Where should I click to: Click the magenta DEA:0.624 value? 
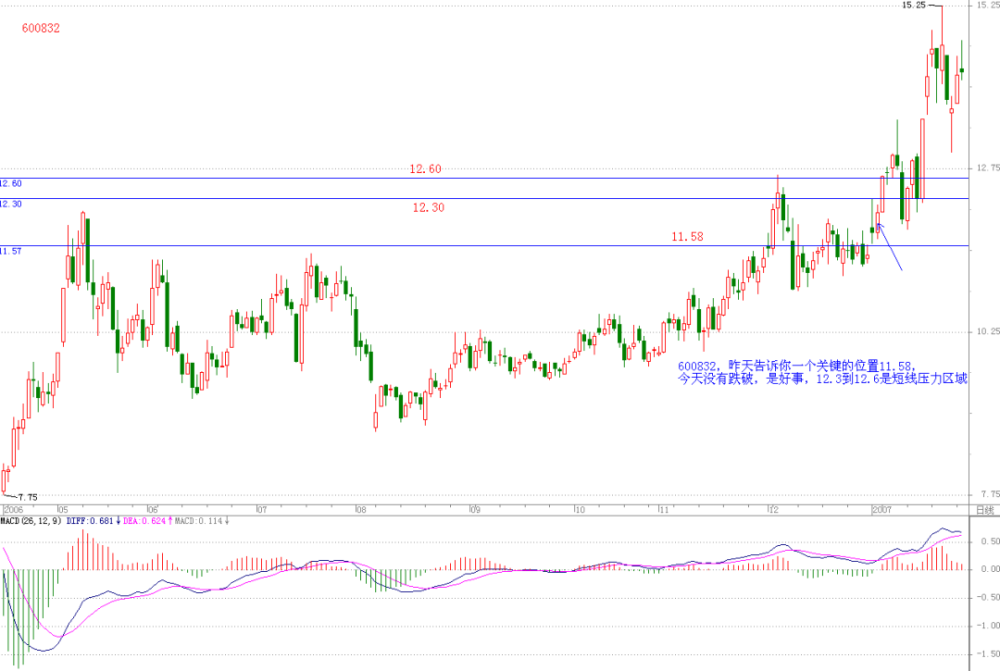tap(145, 521)
